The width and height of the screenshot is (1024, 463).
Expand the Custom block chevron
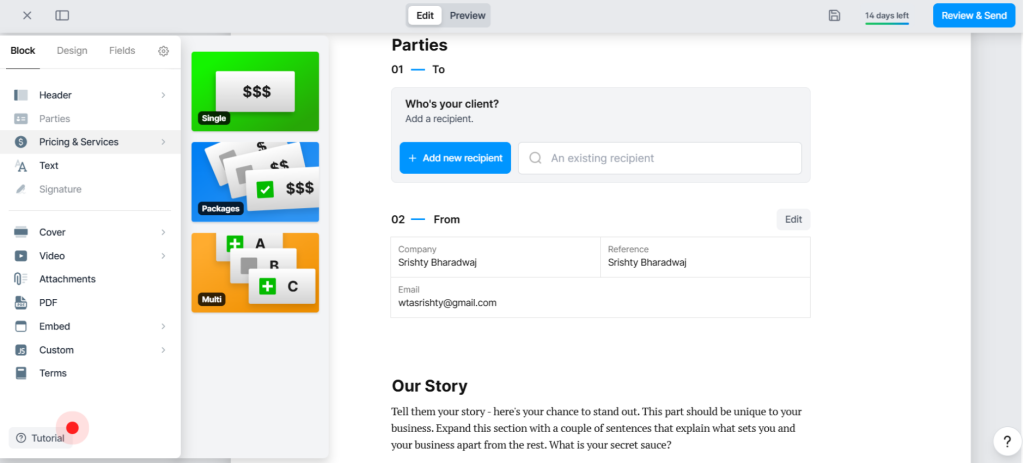pos(163,350)
